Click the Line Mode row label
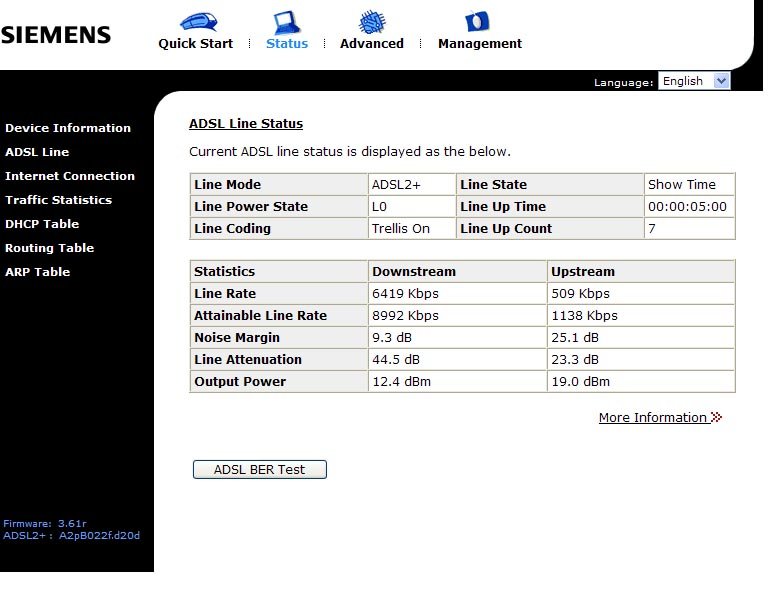The height and width of the screenshot is (596, 782). tap(227, 185)
